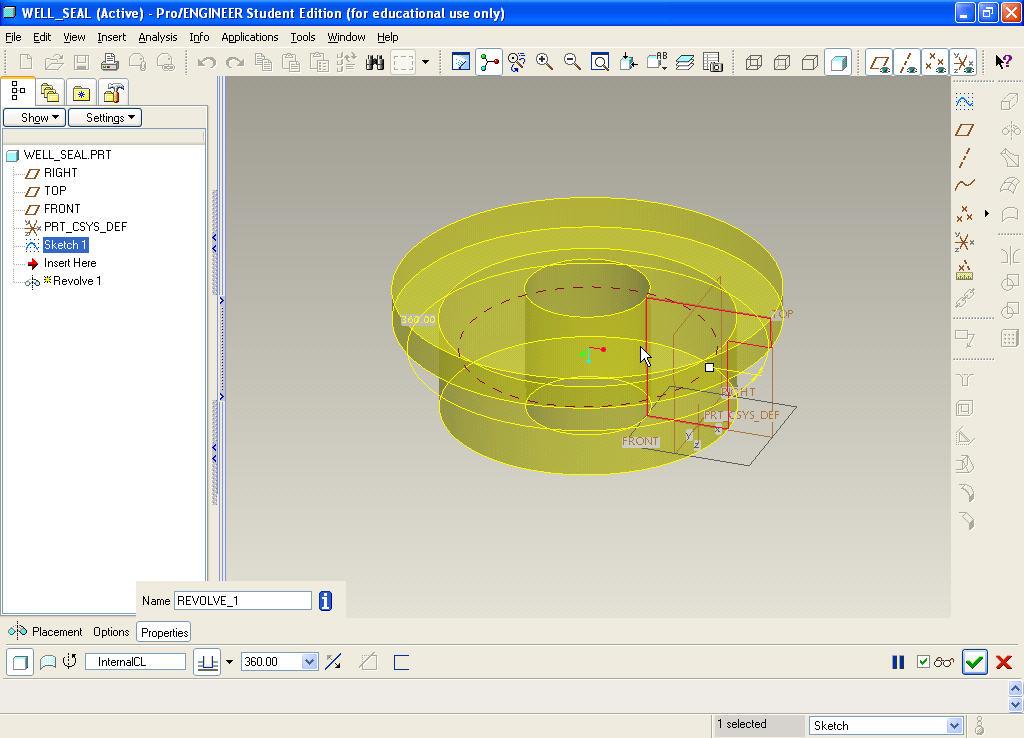Select the Datum Plane tool in right toolbar
1024x738 pixels.
tap(965, 130)
